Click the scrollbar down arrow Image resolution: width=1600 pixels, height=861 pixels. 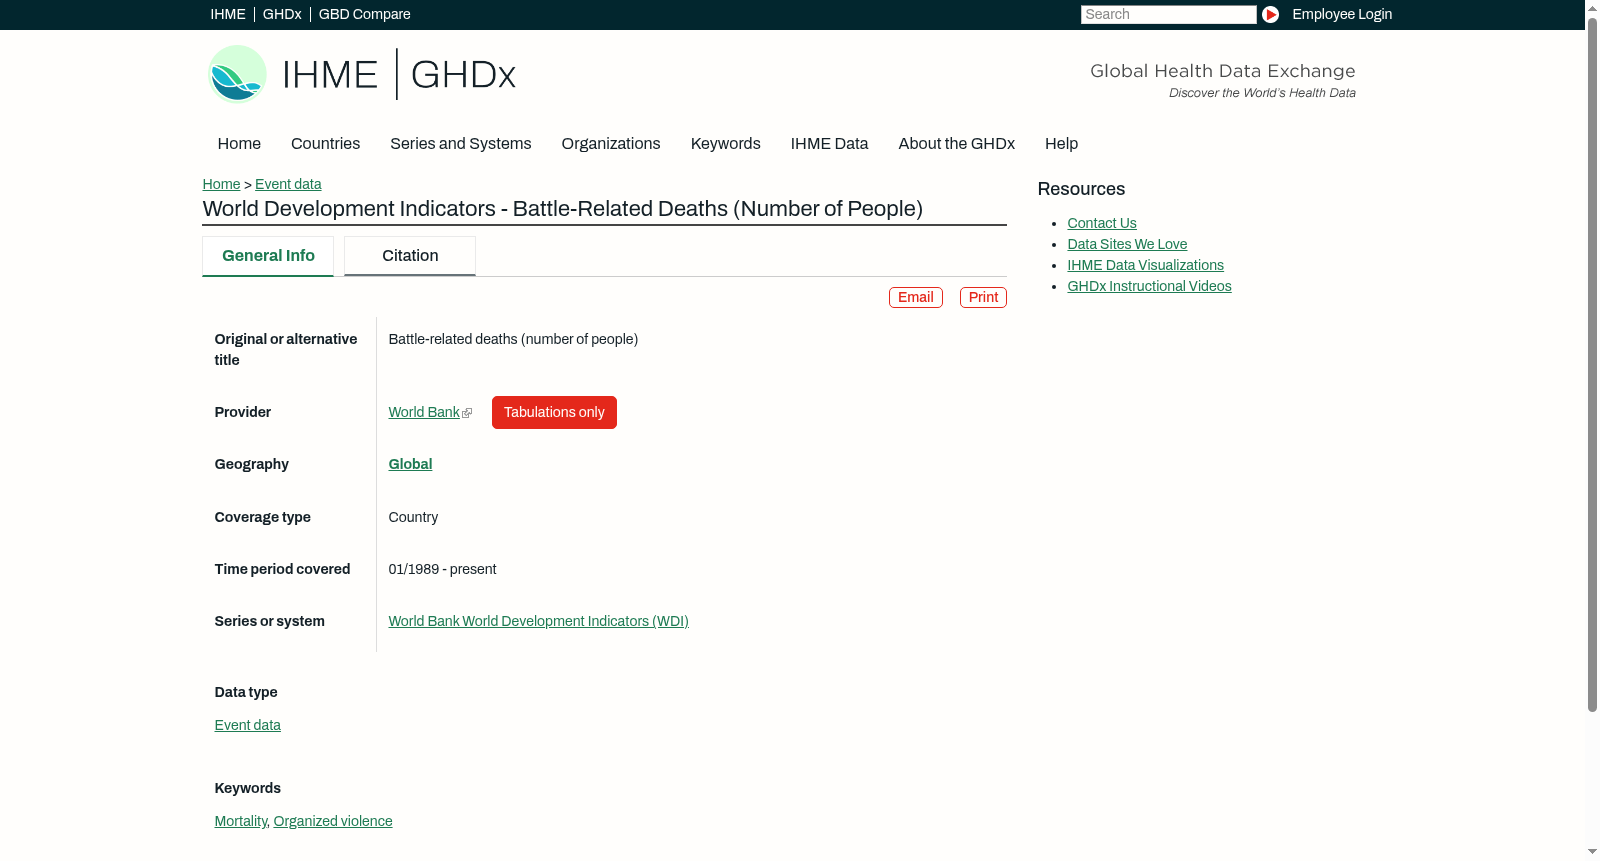point(1592,853)
